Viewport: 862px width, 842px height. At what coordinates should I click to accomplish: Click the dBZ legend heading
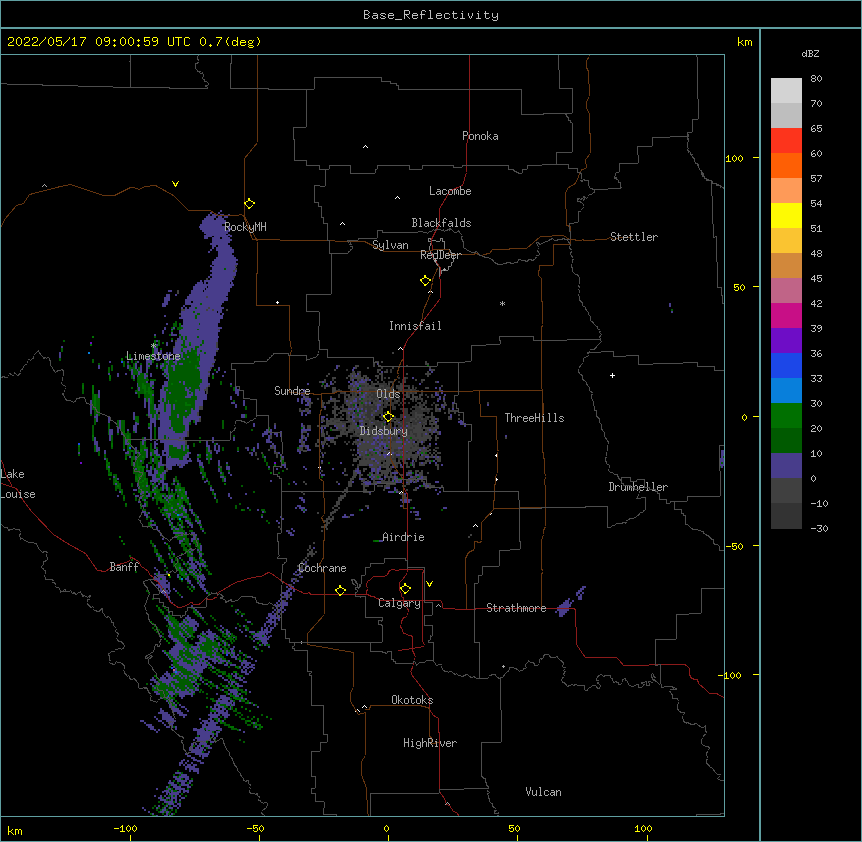810,54
